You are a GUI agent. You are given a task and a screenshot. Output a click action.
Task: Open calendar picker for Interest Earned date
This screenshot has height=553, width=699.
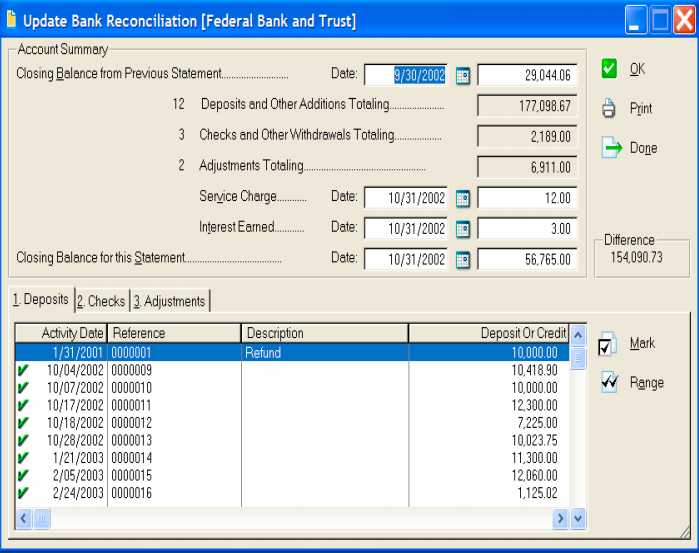coord(463,229)
